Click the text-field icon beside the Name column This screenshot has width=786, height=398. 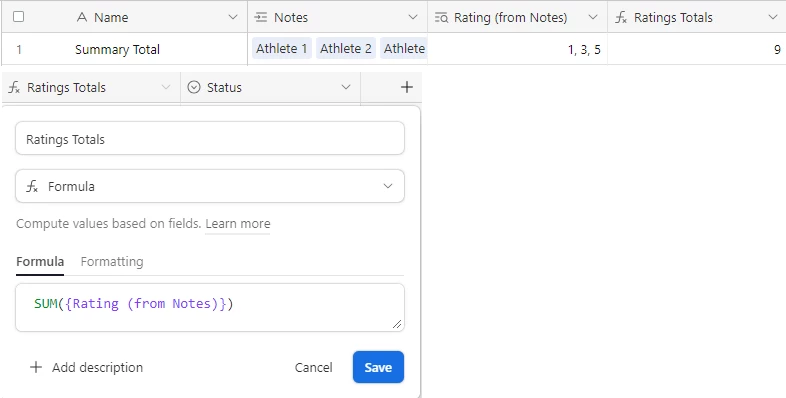[x=82, y=18]
